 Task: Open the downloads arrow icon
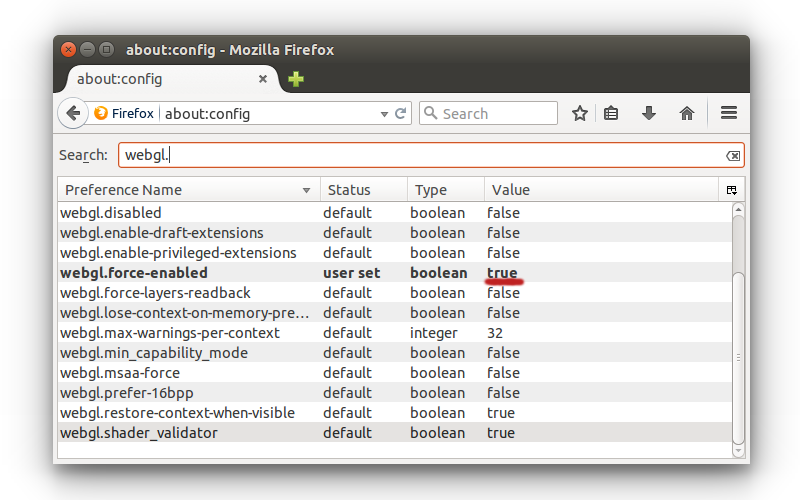[649, 113]
